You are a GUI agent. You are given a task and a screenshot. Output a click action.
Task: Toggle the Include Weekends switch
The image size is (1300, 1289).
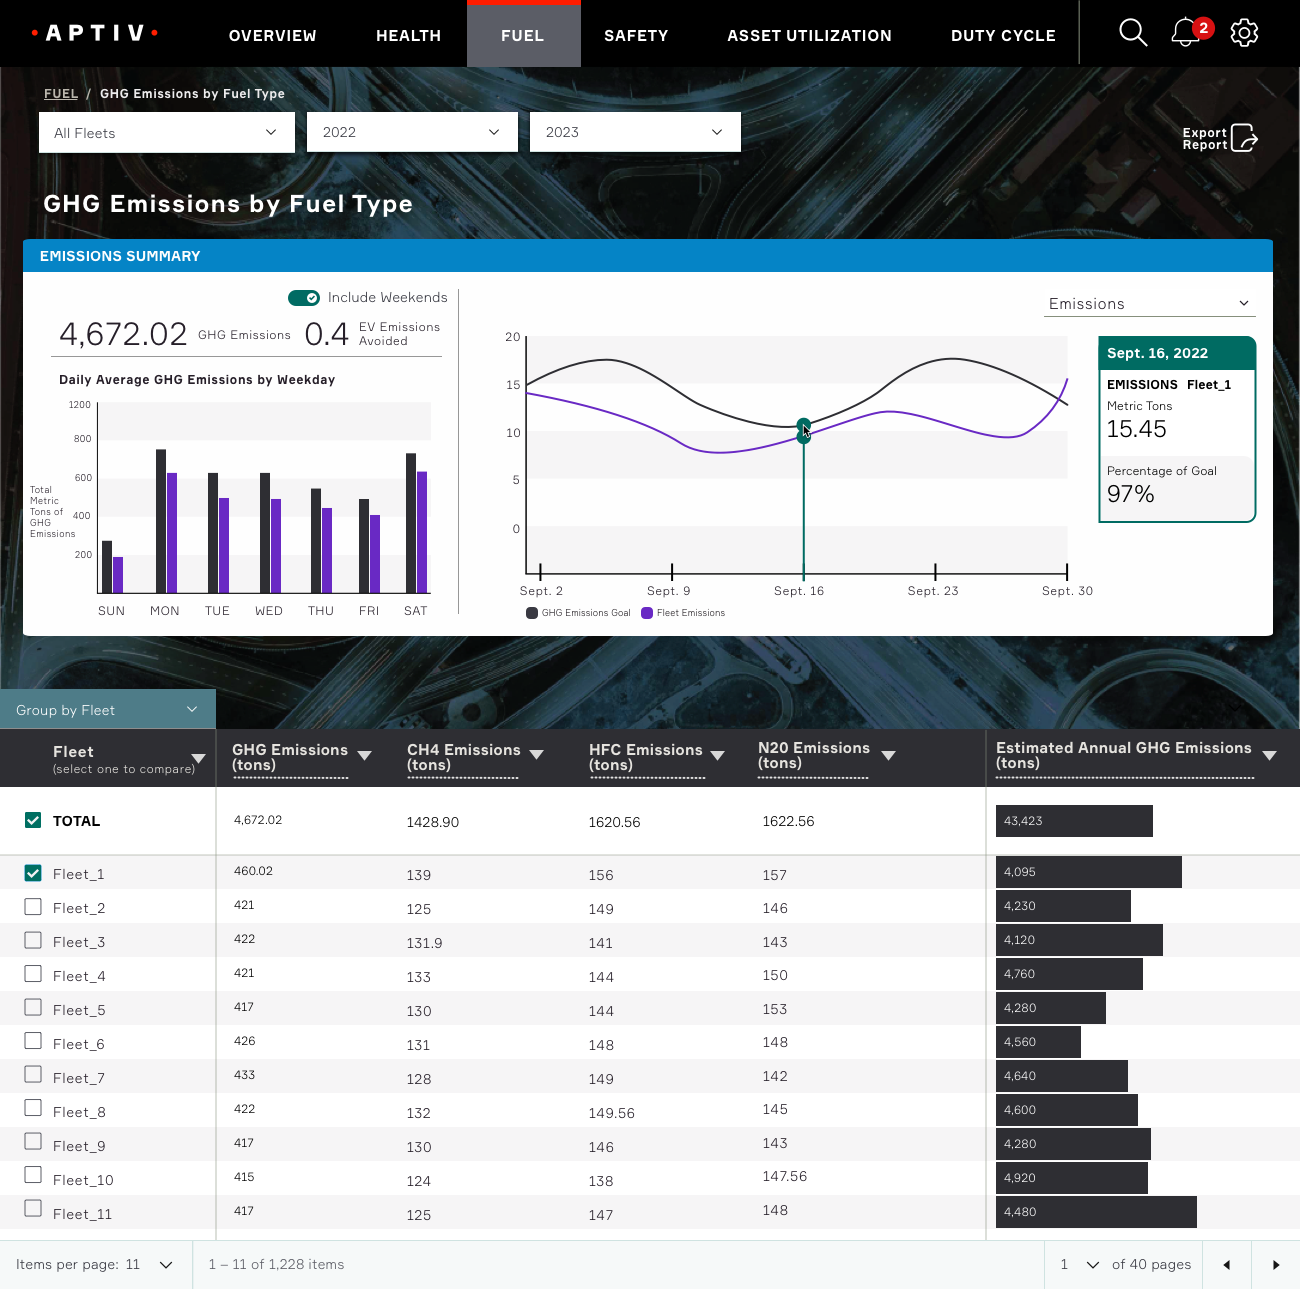click(x=304, y=298)
